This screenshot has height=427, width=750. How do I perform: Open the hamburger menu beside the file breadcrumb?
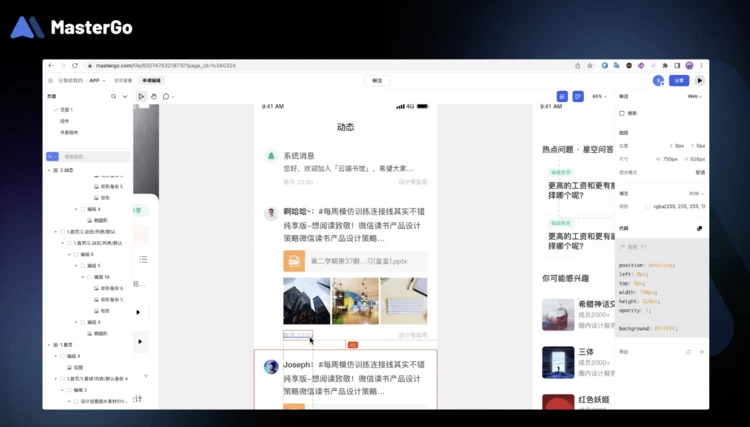click(50, 80)
